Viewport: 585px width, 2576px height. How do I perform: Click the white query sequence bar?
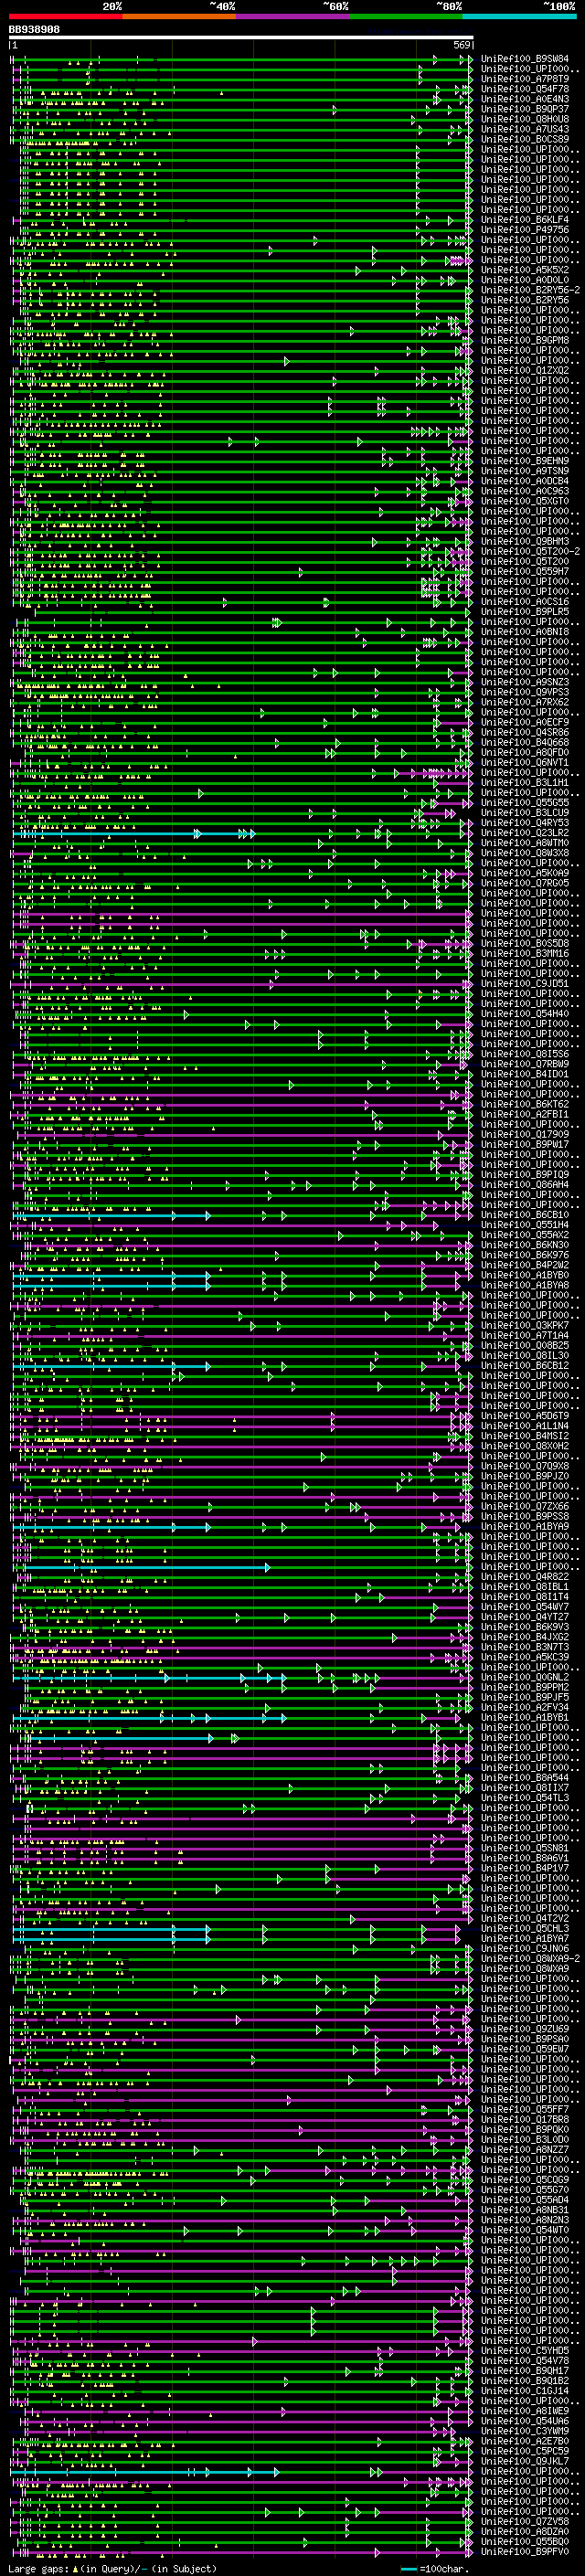[241, 37]
